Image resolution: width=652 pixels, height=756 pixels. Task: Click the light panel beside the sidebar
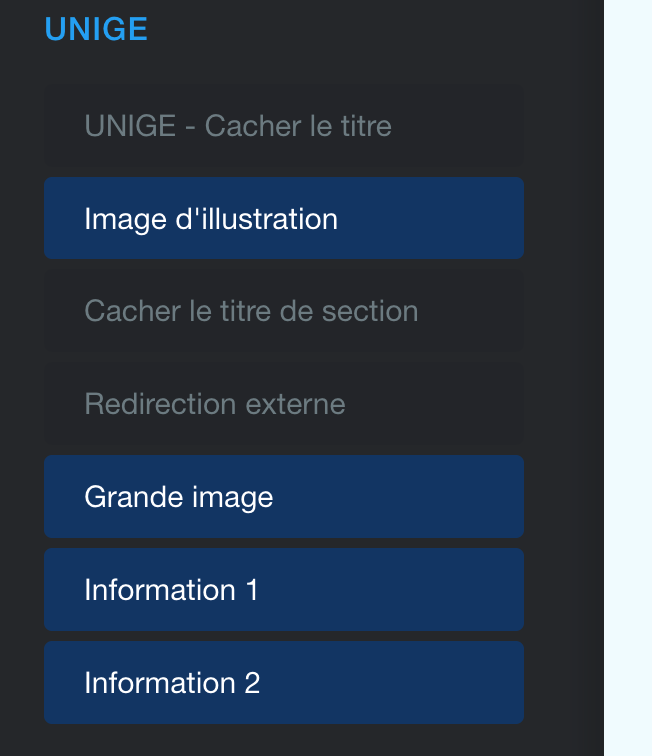click(628, 378)
